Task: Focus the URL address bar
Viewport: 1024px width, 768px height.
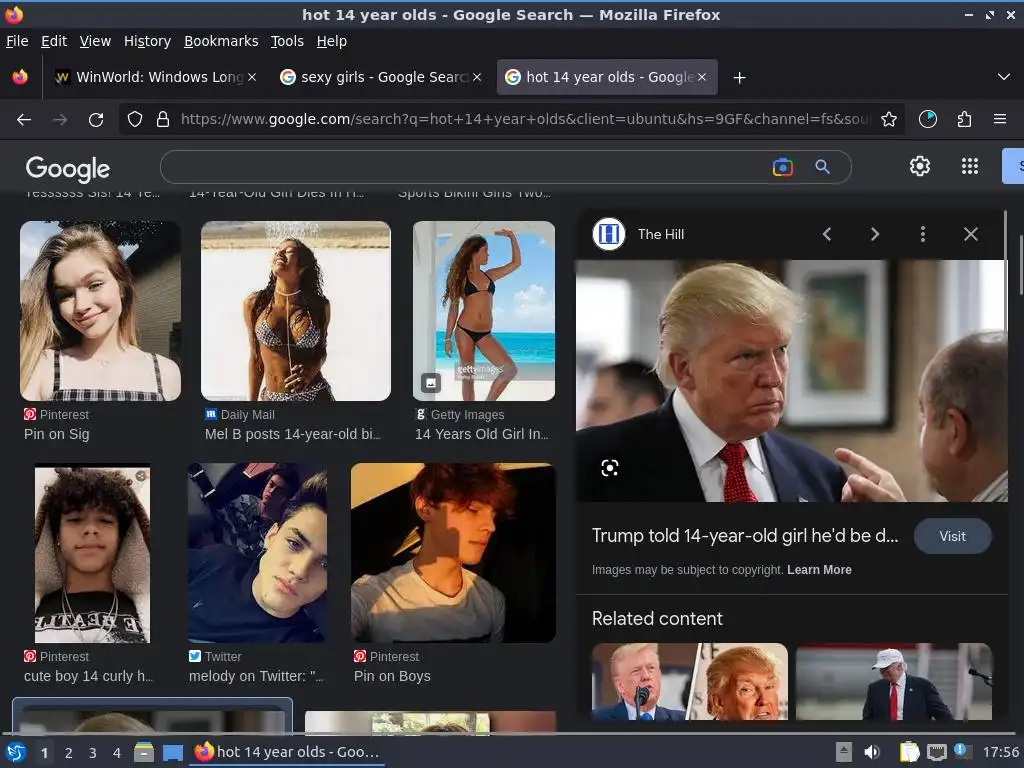Action: pyautogui.click(x=526, y=119)
